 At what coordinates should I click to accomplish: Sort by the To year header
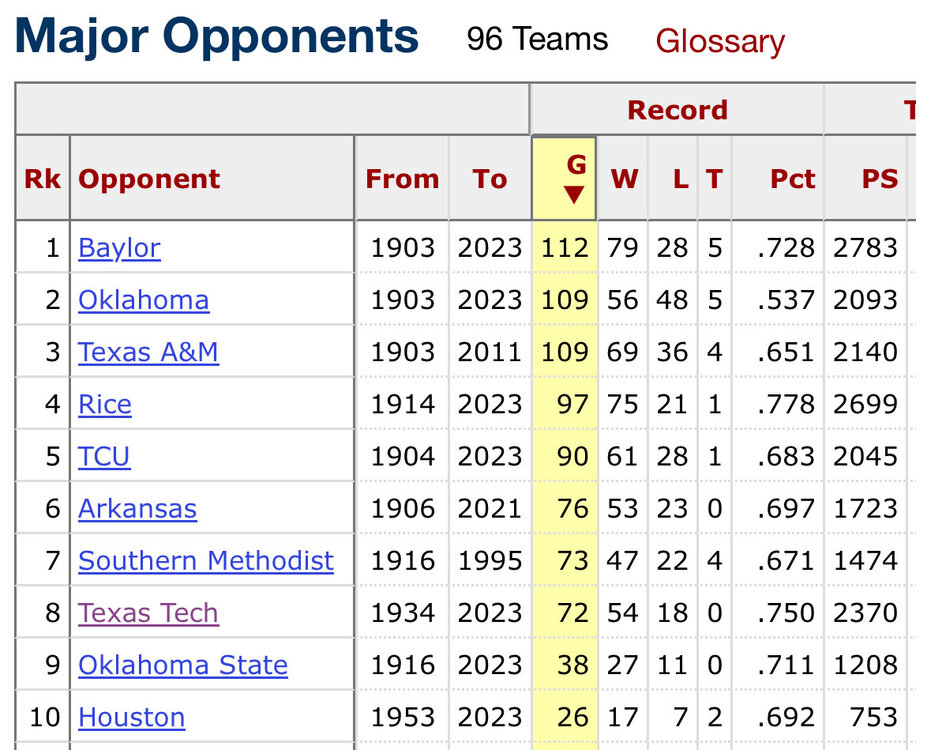[490, 179]
